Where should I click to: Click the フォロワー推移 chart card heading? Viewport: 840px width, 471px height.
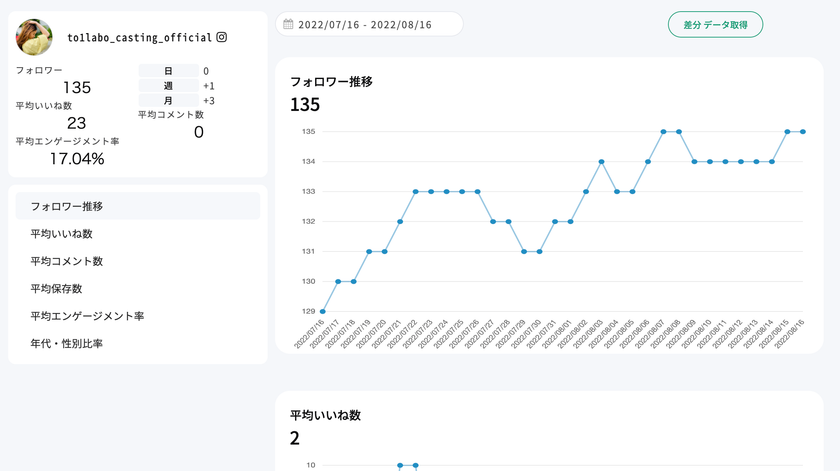[331, 82]
